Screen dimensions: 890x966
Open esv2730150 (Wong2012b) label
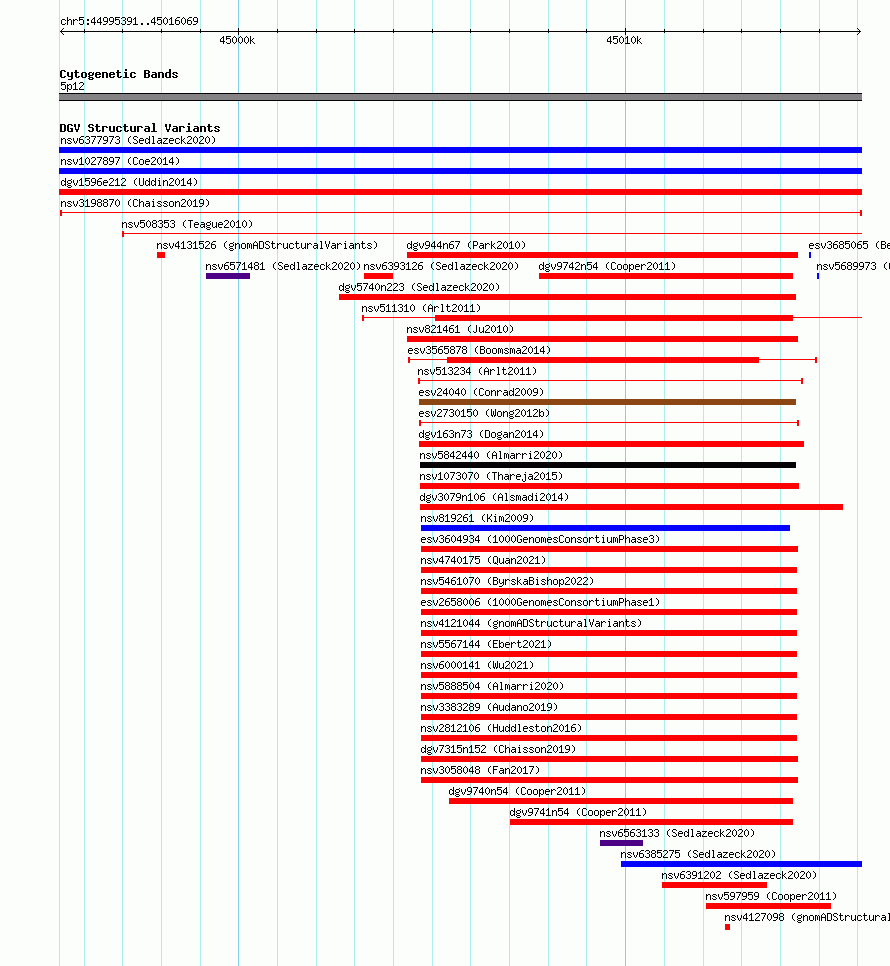484,412
